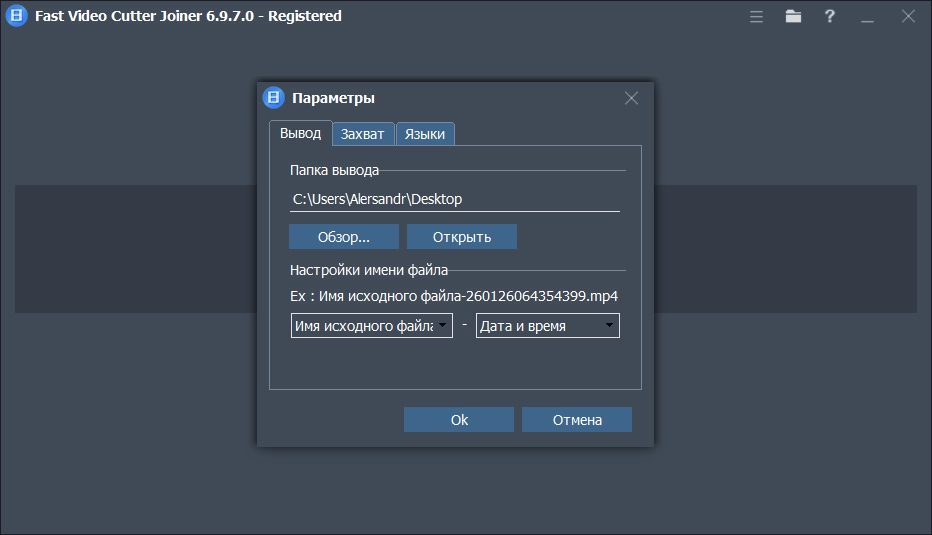This screenshot has width=932, height=535.
Task: Minimize the Fast Video Cutter Joiner window
Action: [x=867, y=16]
